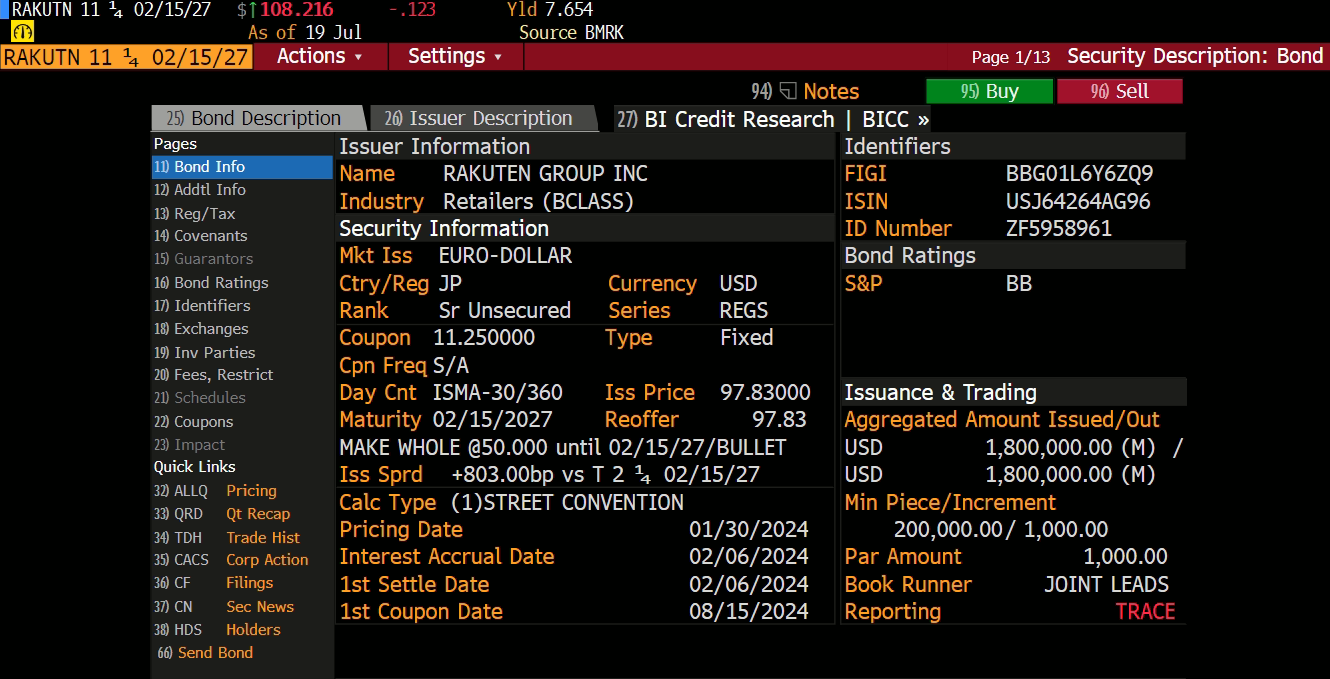Click the Send Bond link
Image resolution: width=1330 pixels, height=679 pixels.
click(x=205, y=653)
